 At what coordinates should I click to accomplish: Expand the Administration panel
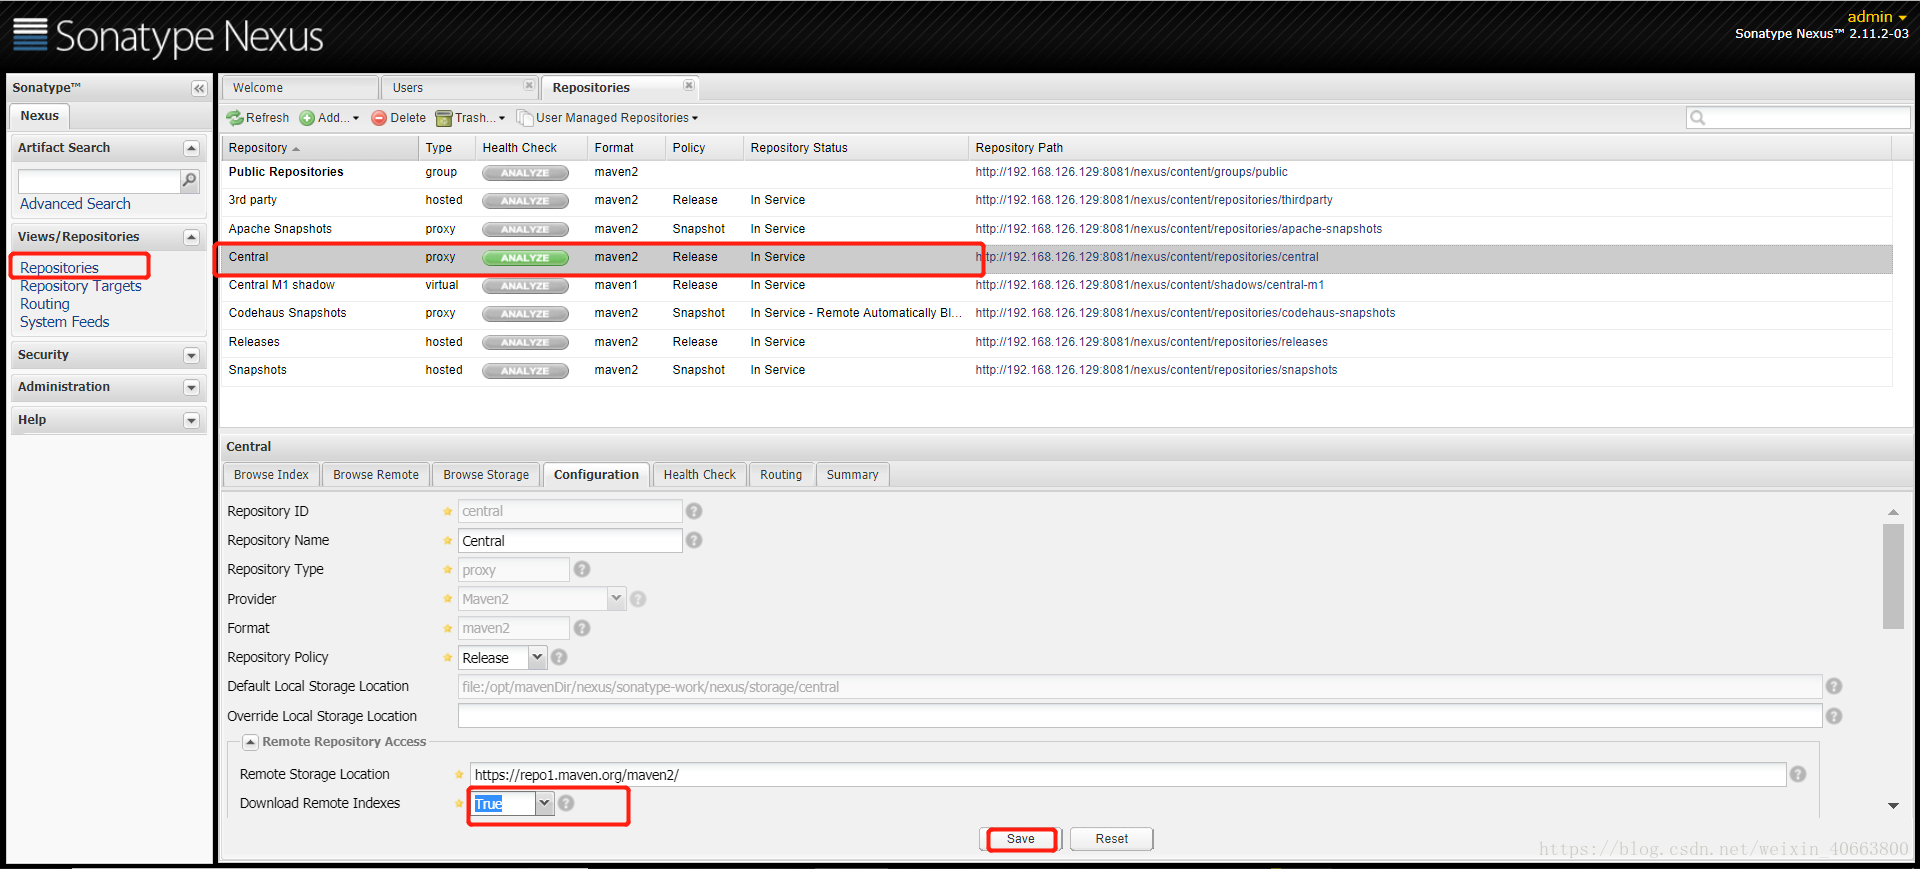pos(191,387)
